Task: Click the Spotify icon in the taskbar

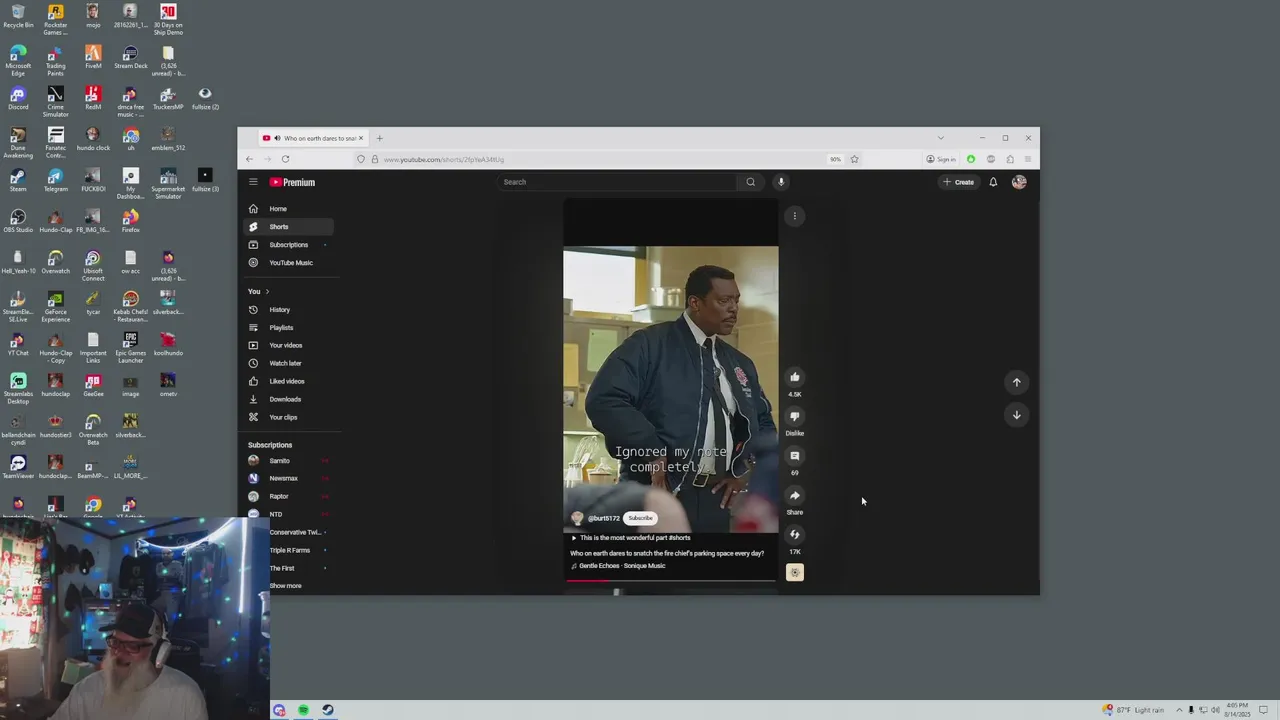Action: (x=303, y=710)
